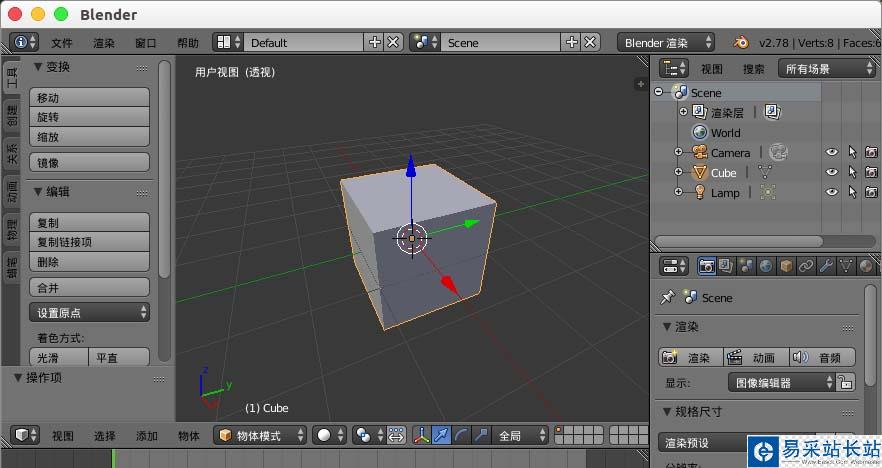Collapse the Scene tree node
Screen dimensions: 882x468
[x=659, y=91]
